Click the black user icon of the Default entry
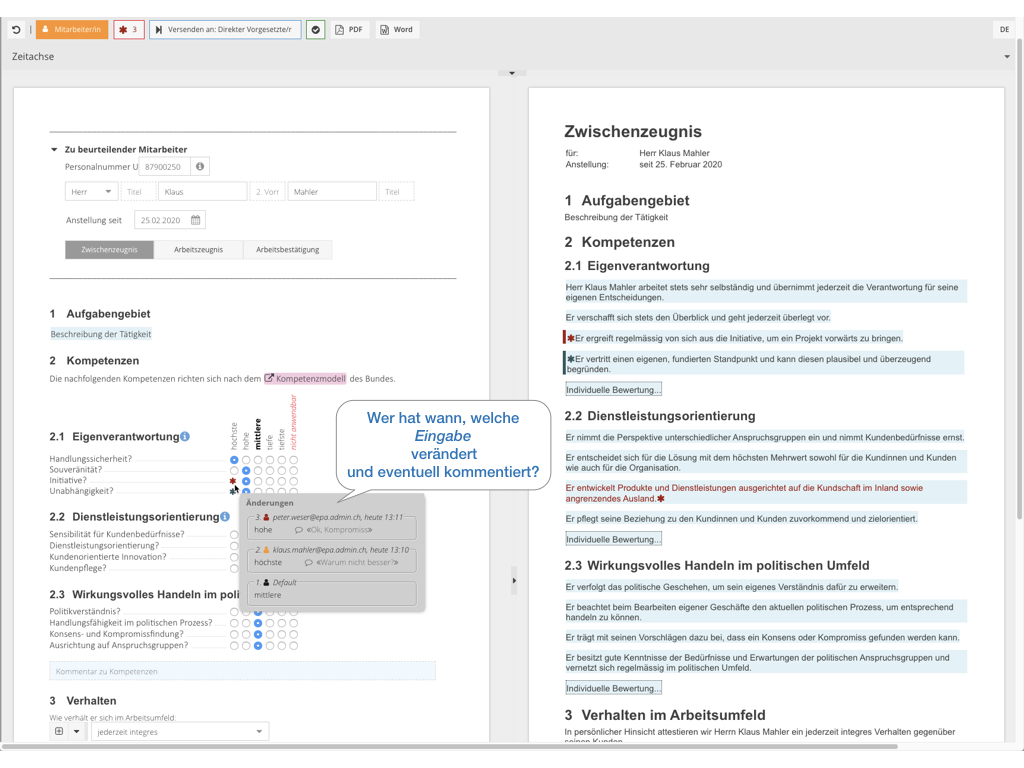The image size is (1024, 768). (x=266, y=583)
